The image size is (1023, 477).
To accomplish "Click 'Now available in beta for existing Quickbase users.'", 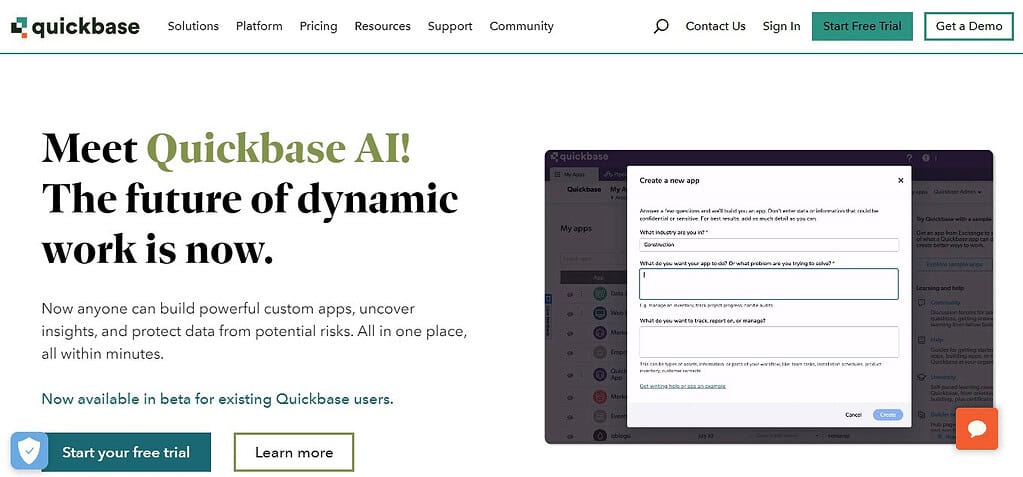I will click(x=217, y=399).
